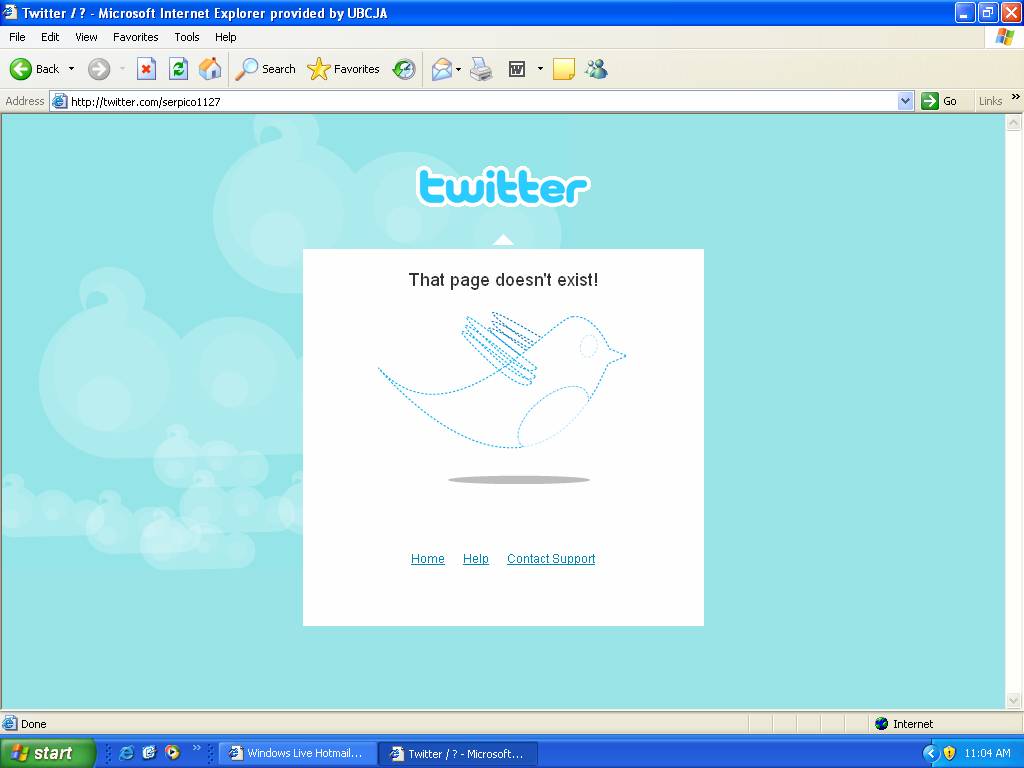Open History with the clock icon
Screen dimensions: 1024x768
(x=404, y=69)
